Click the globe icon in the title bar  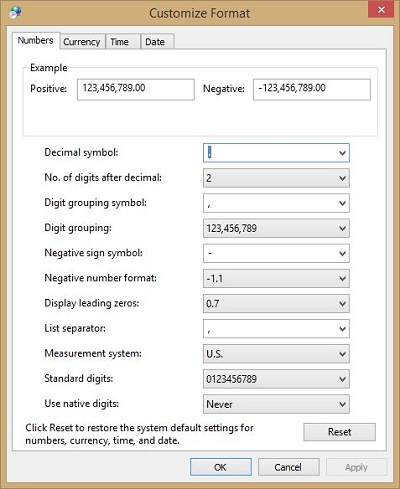15,12
